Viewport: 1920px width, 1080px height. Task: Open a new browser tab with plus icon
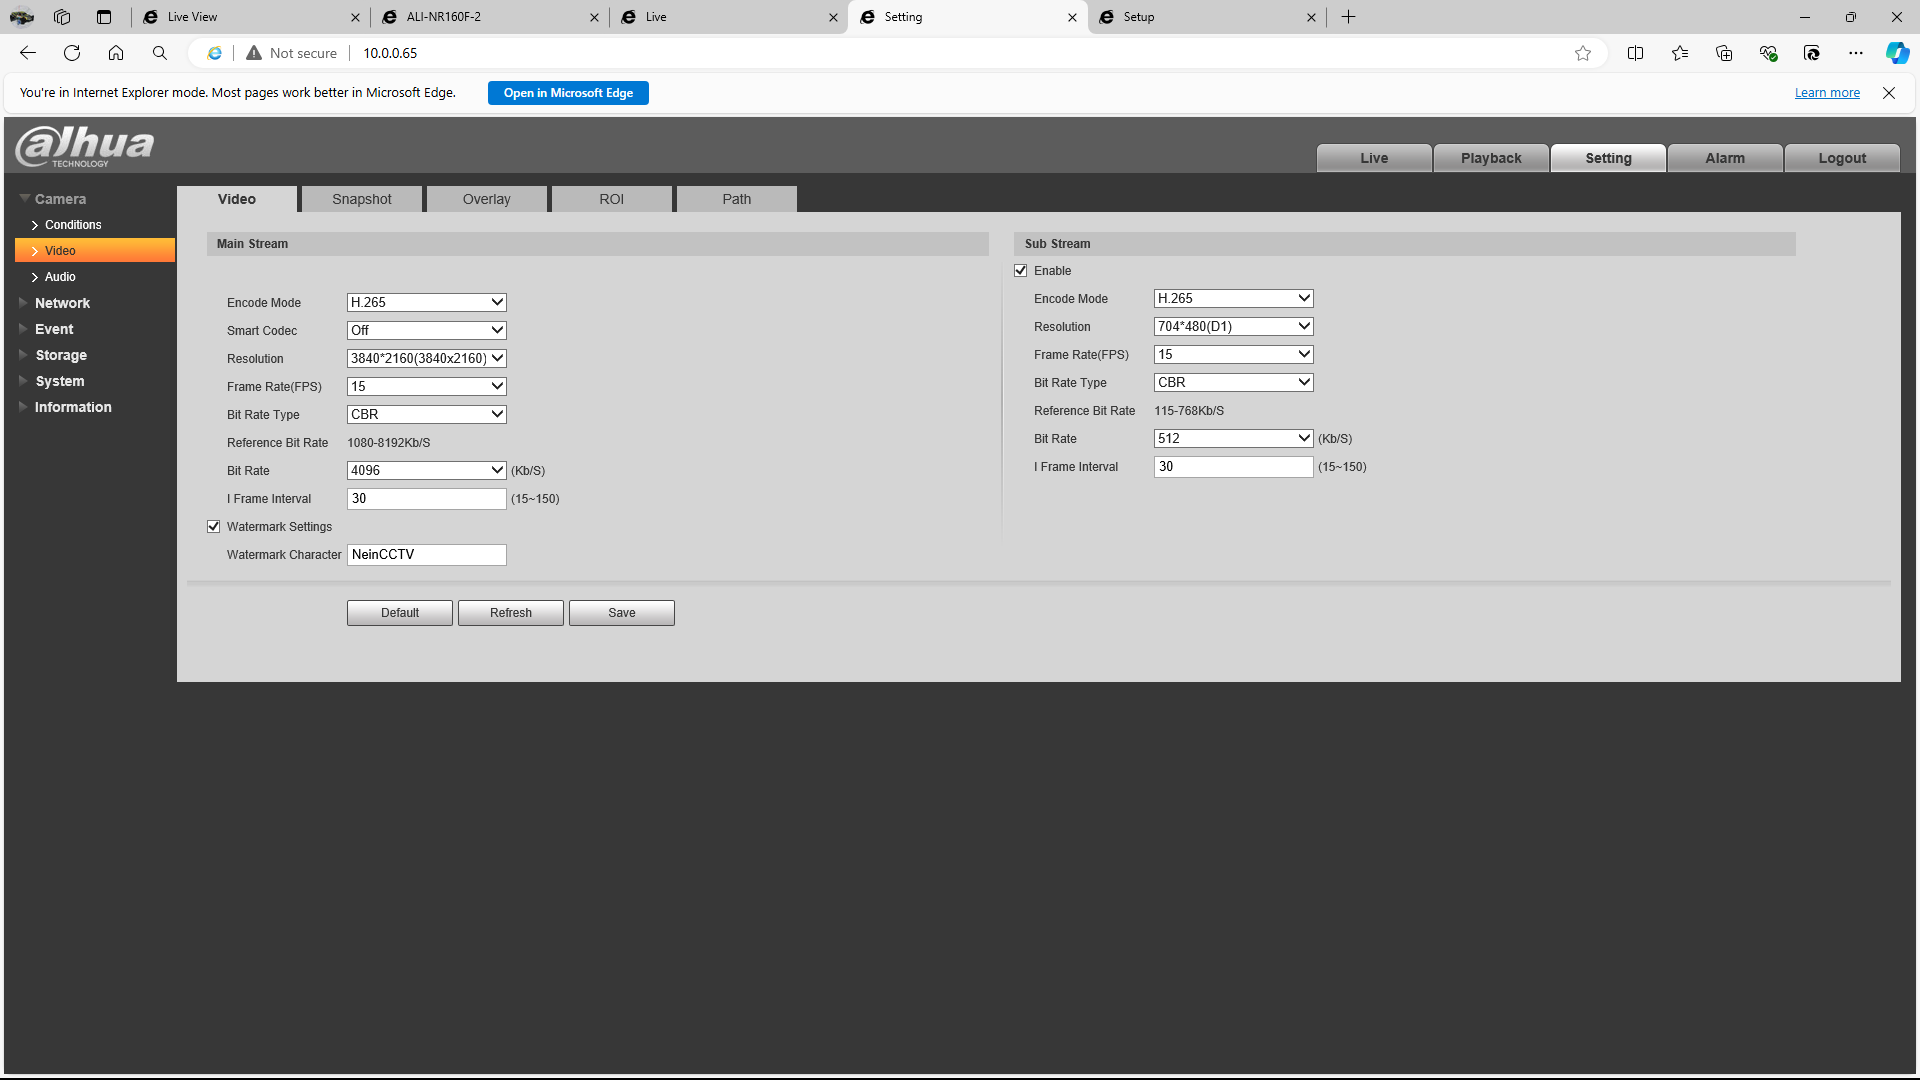1349,17
